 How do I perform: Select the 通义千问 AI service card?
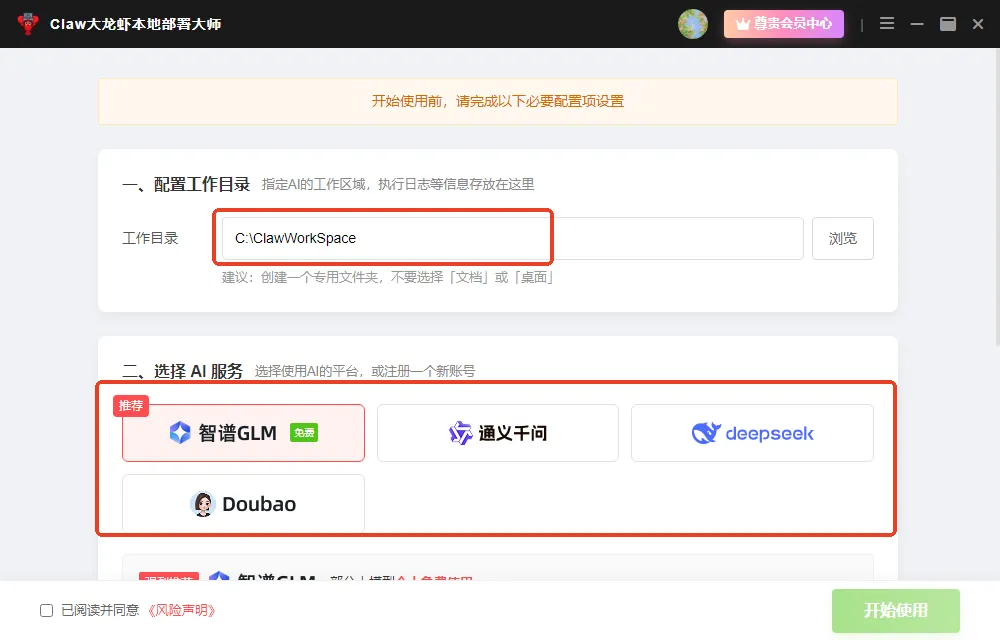tap(497, 433)
